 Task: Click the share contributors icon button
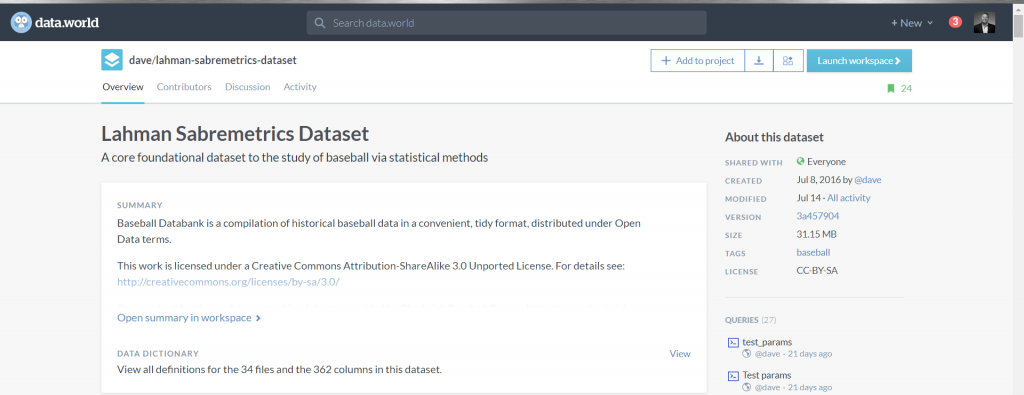tap(788, 61)
